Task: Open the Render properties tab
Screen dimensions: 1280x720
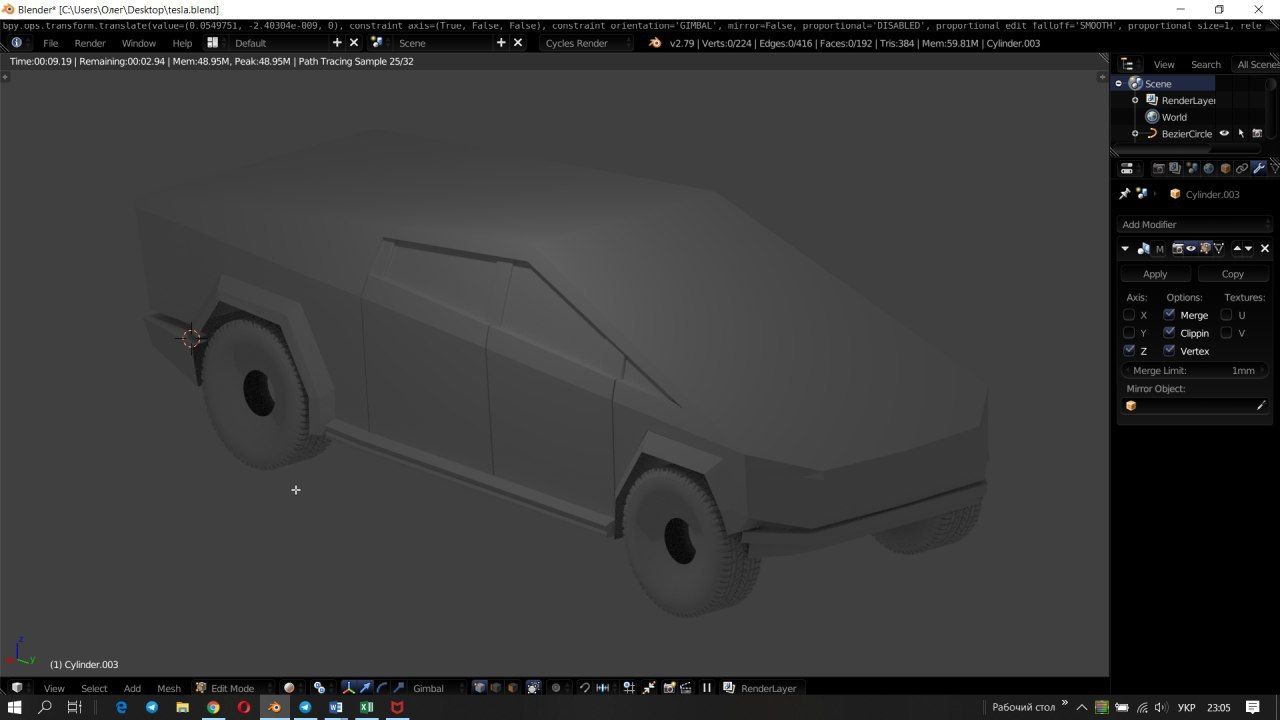Action: coord(1159,168)
